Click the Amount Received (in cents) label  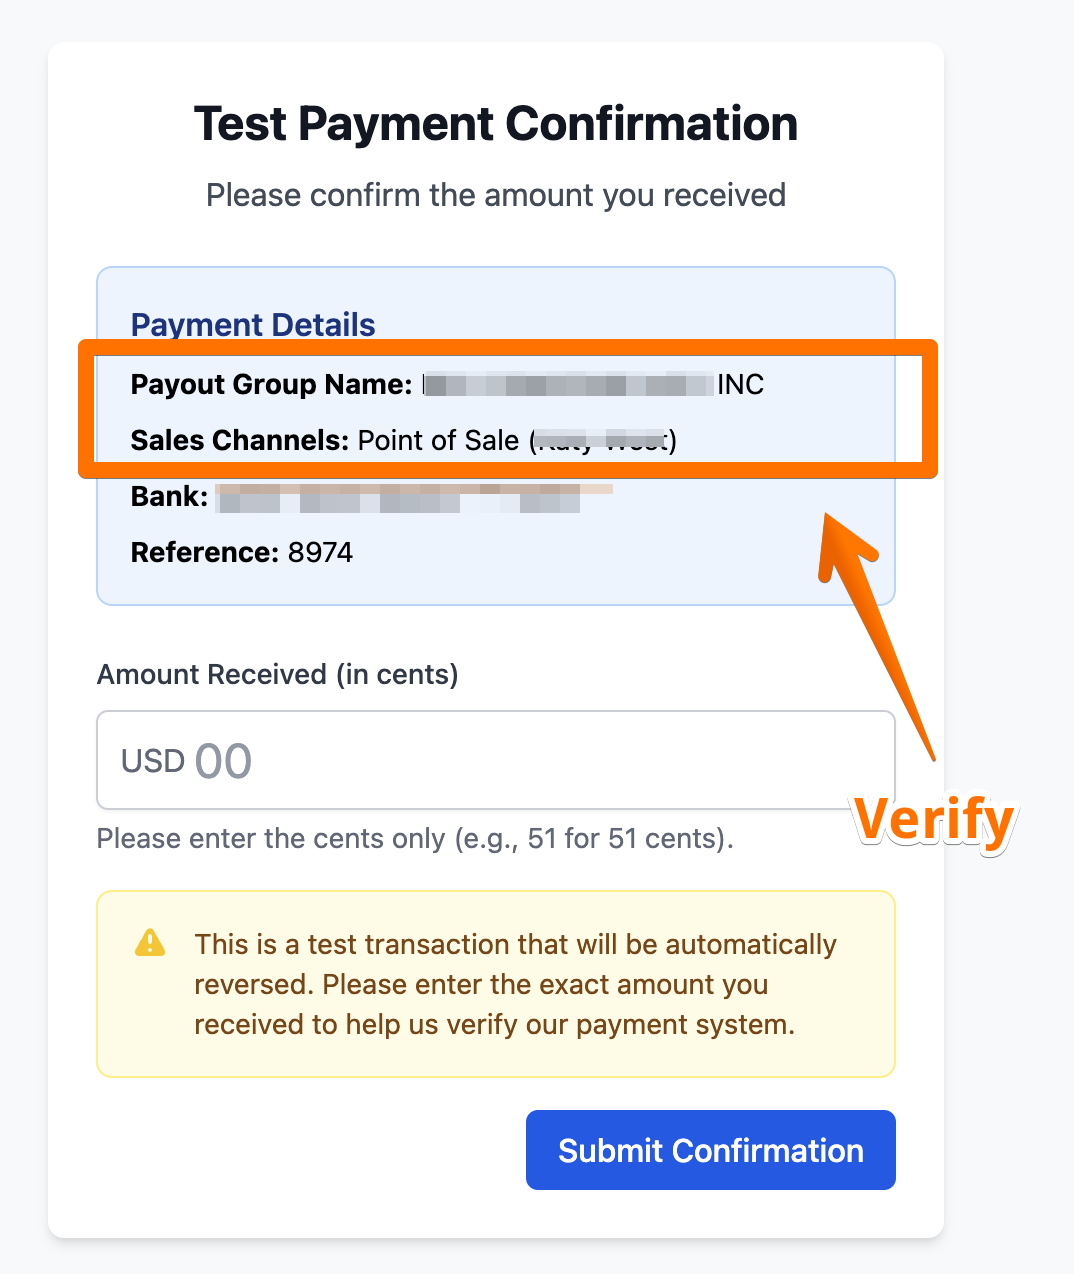pos(277,674)
